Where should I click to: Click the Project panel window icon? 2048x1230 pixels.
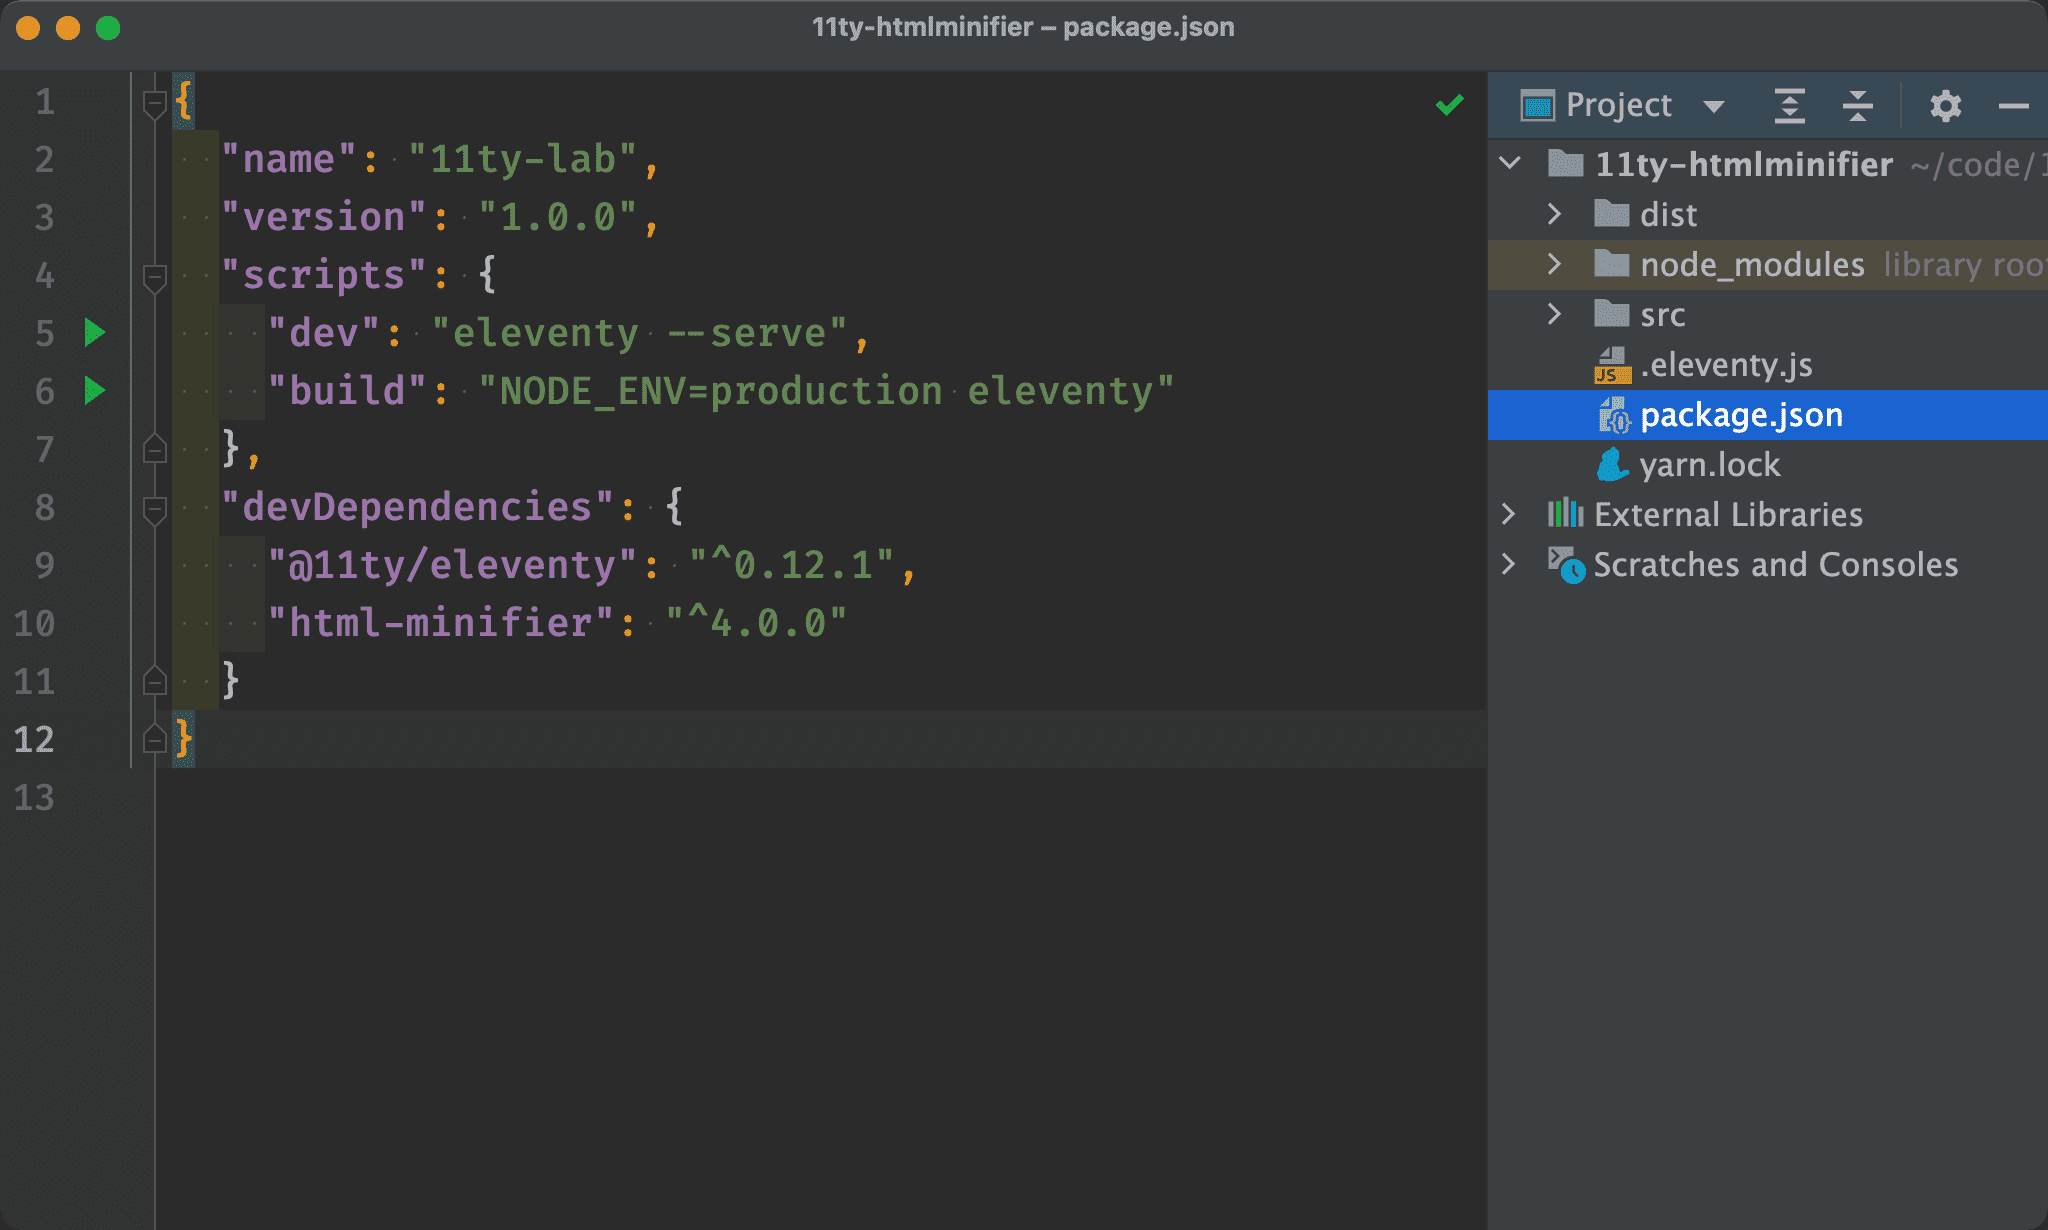[x=1537, y=105]
